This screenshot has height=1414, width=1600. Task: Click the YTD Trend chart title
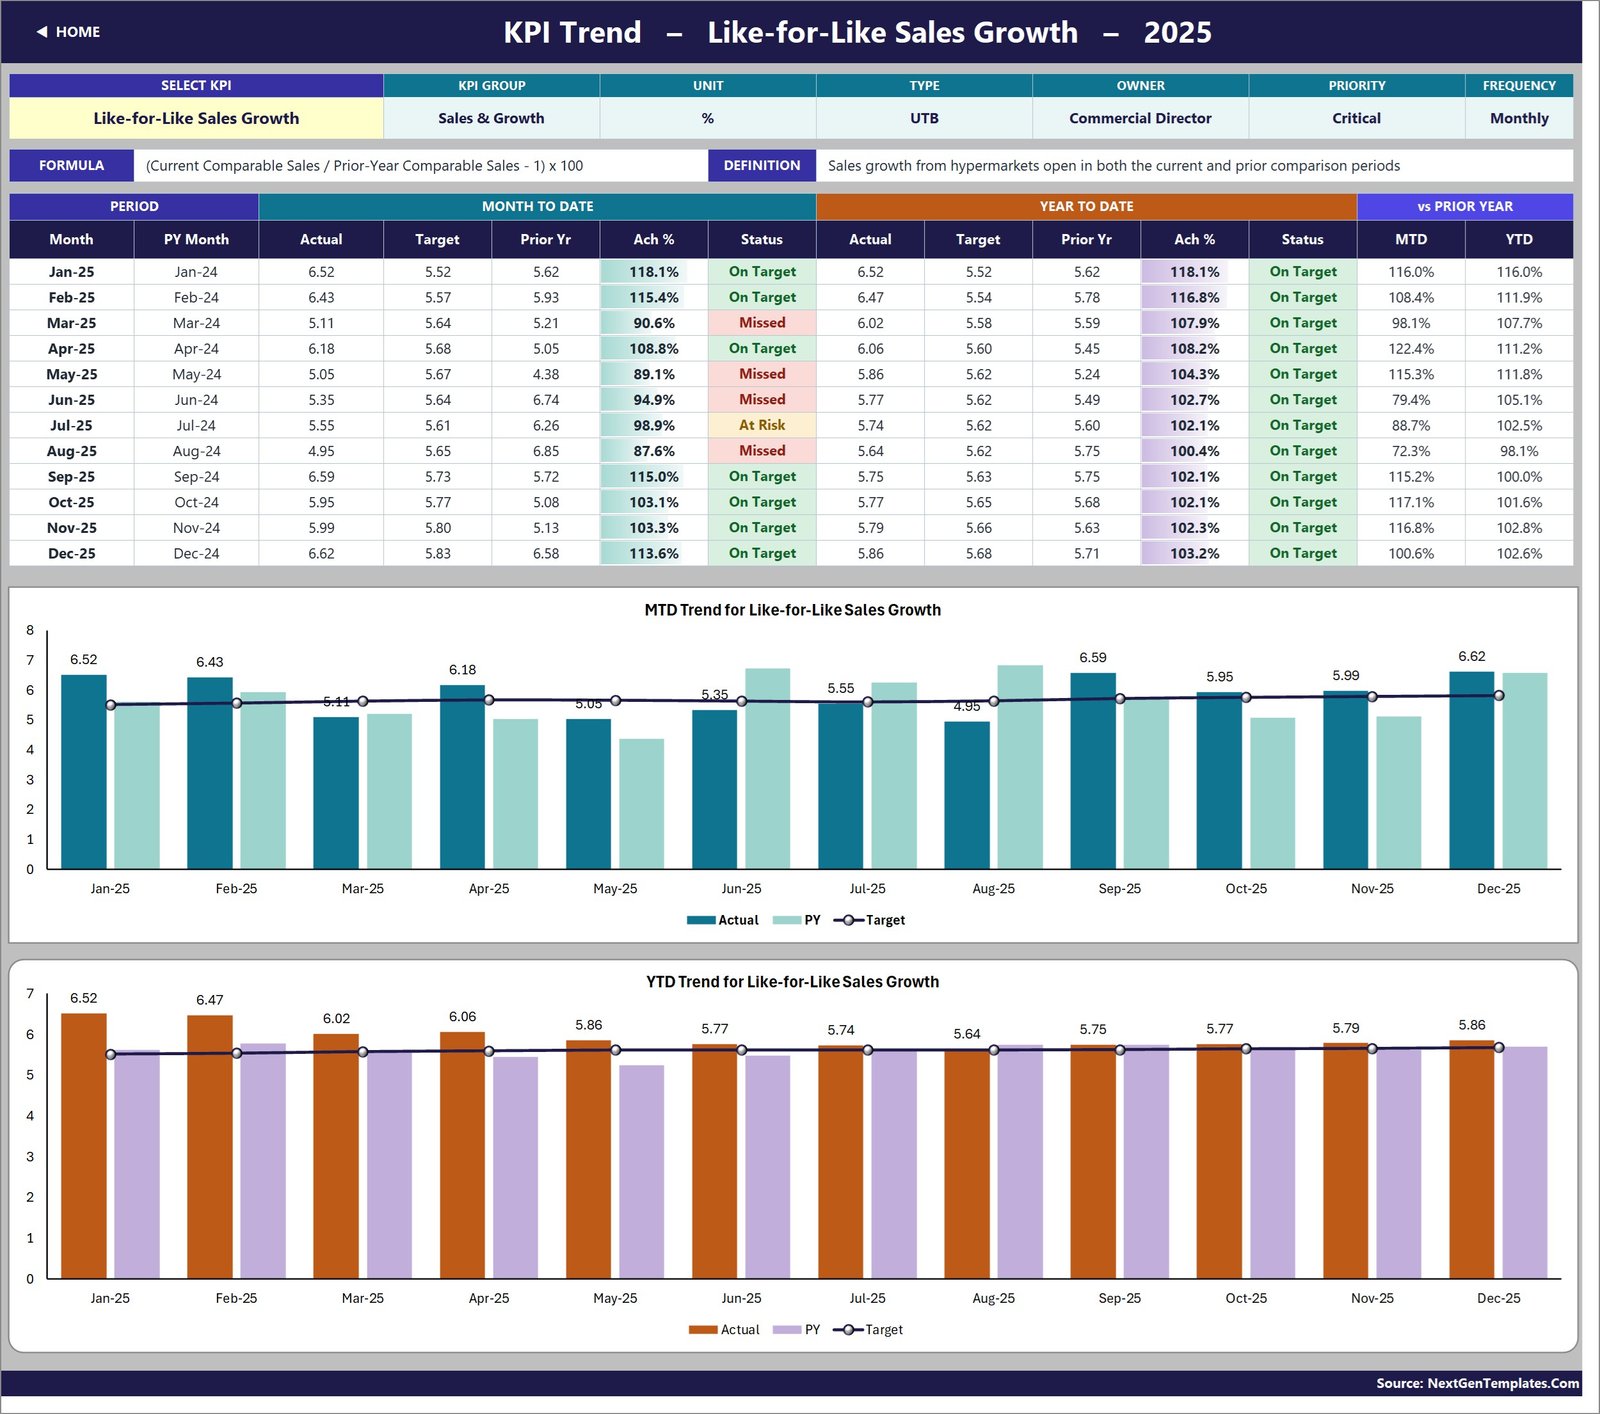[x=792, y=982]
